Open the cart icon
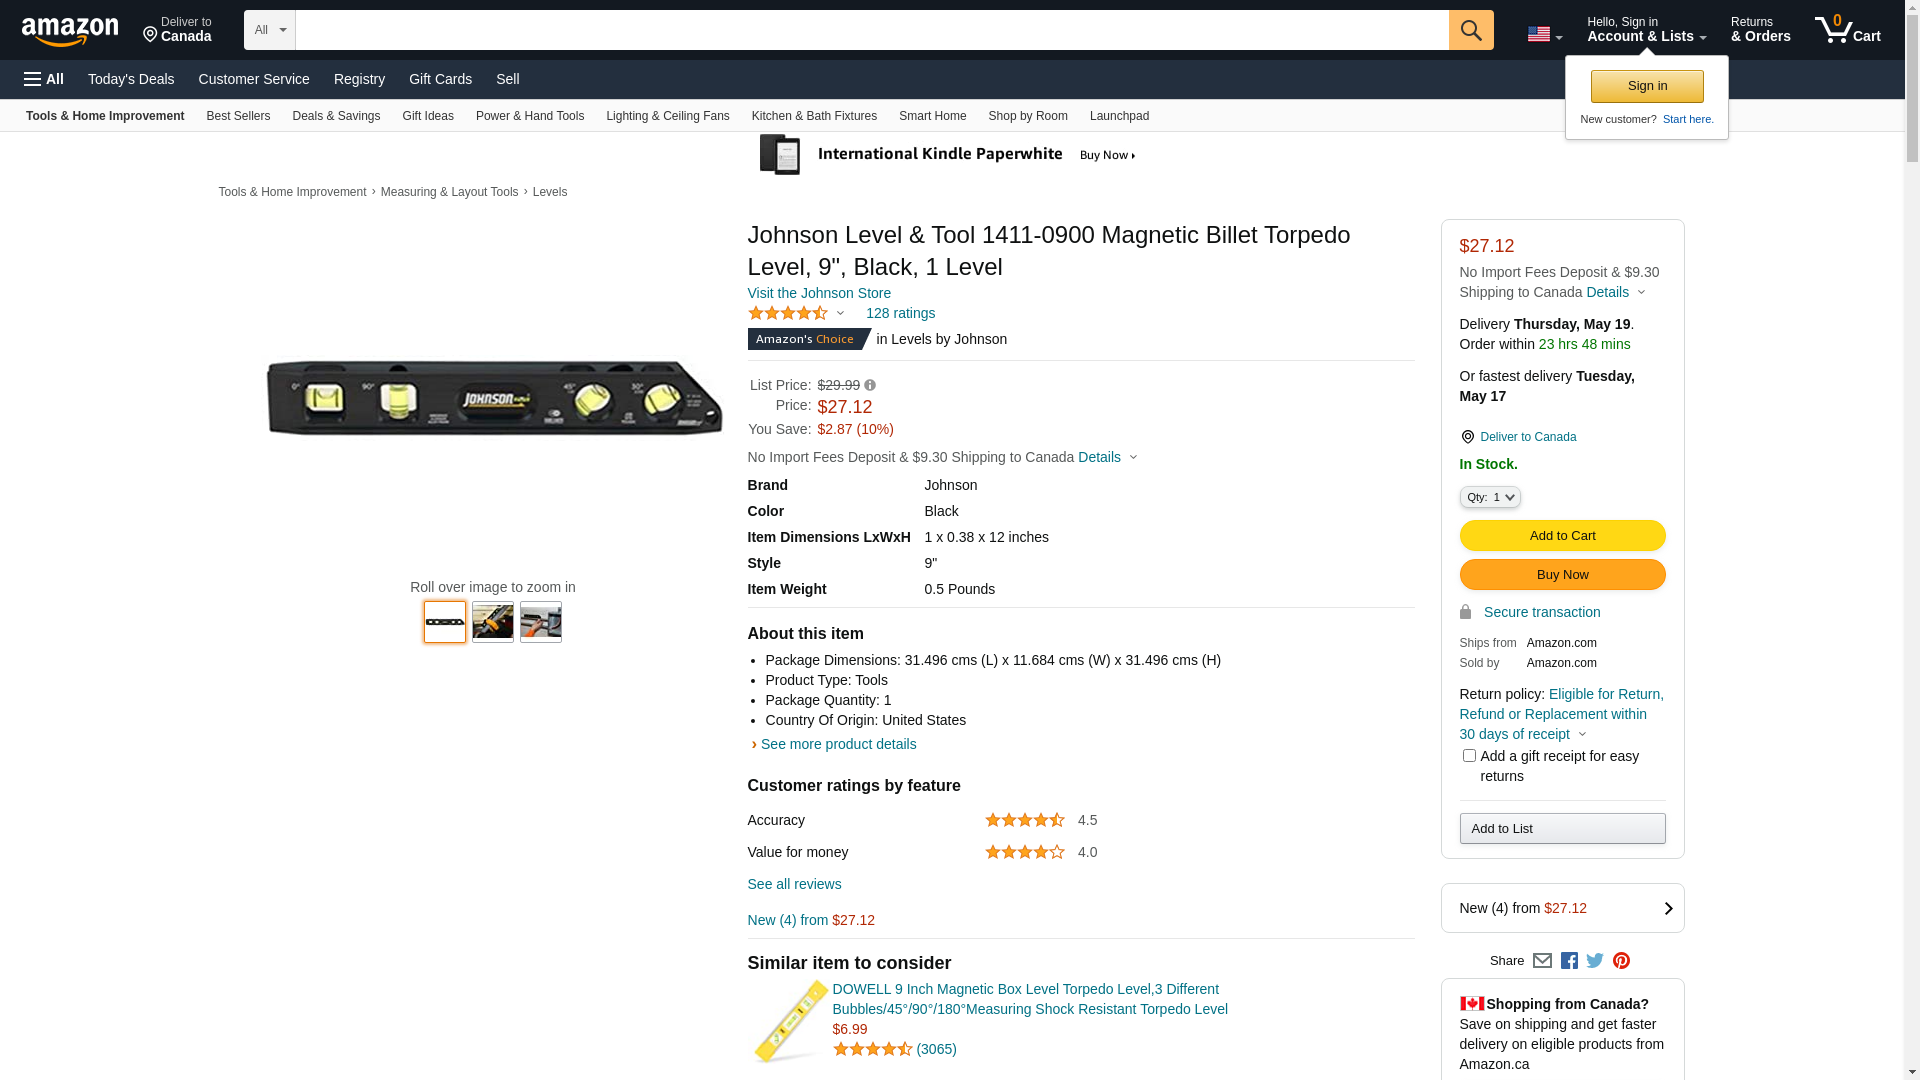This screenshot has width=1920, height=1080. (x=1847, y=30)
